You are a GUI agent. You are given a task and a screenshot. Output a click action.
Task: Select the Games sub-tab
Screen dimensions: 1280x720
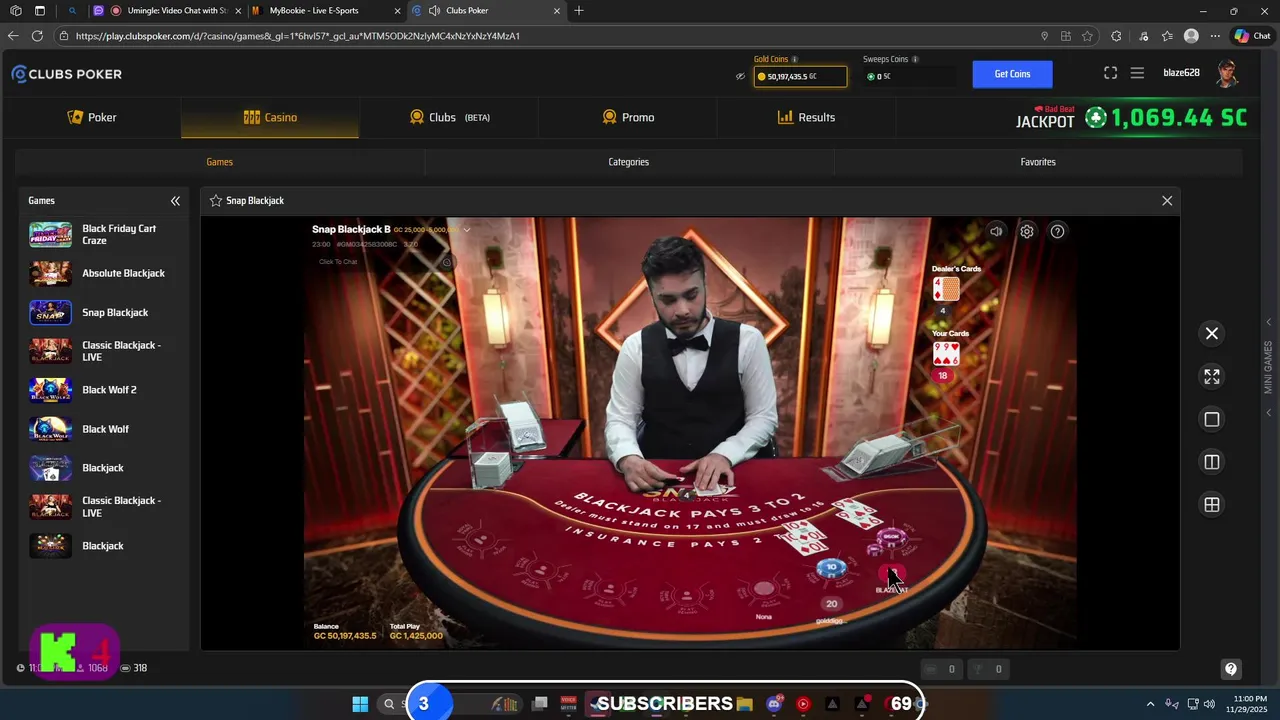(x=219, y=162)
